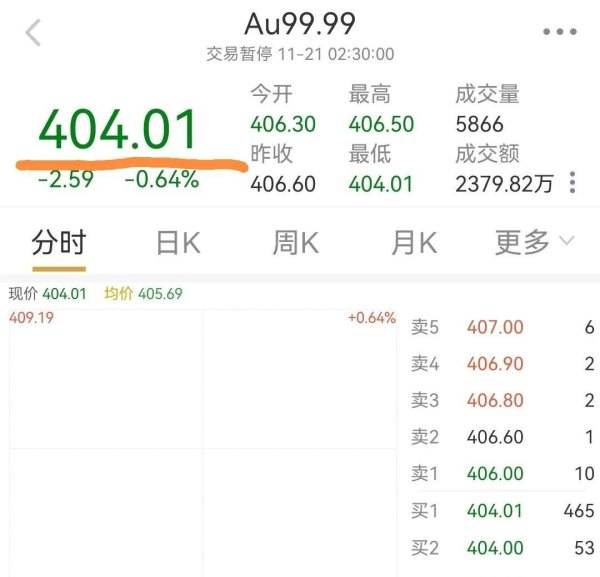This screenshot has height=577, width=600.
Task: Click the 成交量 value 5866
Action: coord(479,124)
